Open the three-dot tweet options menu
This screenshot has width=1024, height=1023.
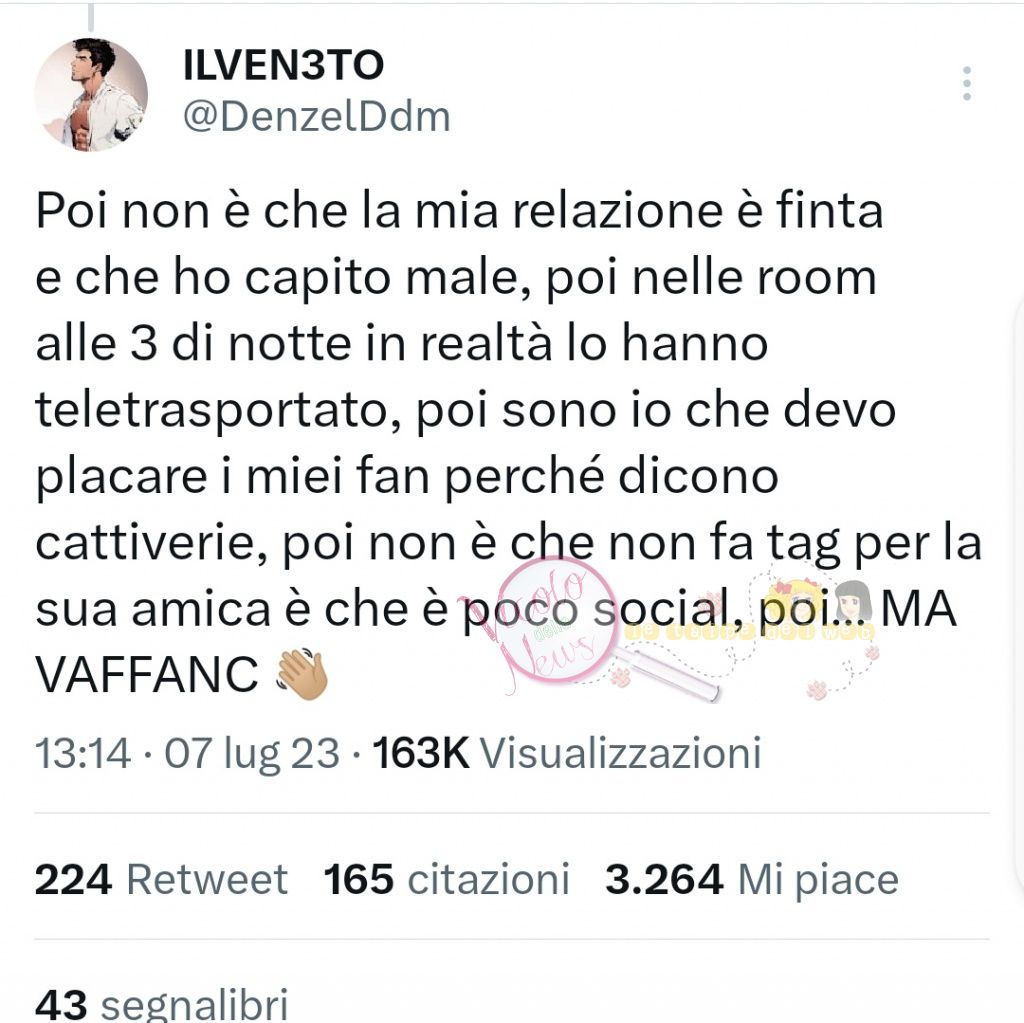tap(967, 84)
